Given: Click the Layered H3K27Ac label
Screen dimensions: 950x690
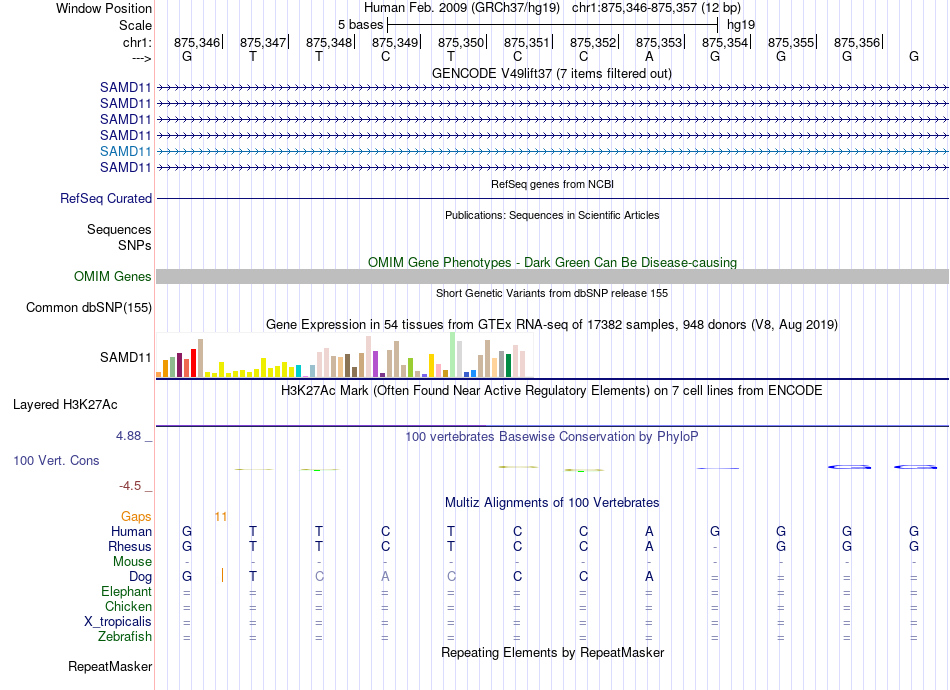Looking at the screenshot, I should point(65,405).
